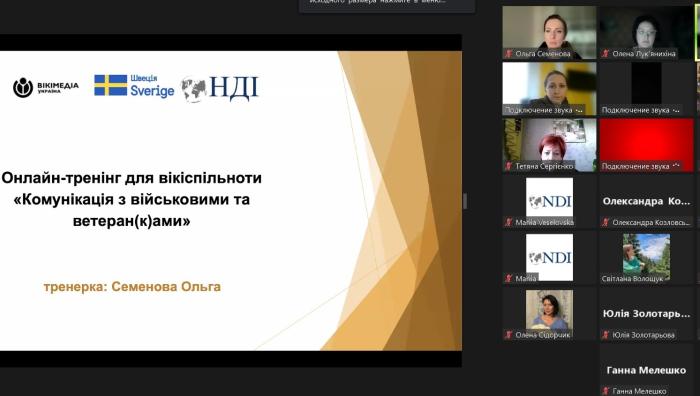Click the Sverige Swedish flag logo

click(134, 86)
